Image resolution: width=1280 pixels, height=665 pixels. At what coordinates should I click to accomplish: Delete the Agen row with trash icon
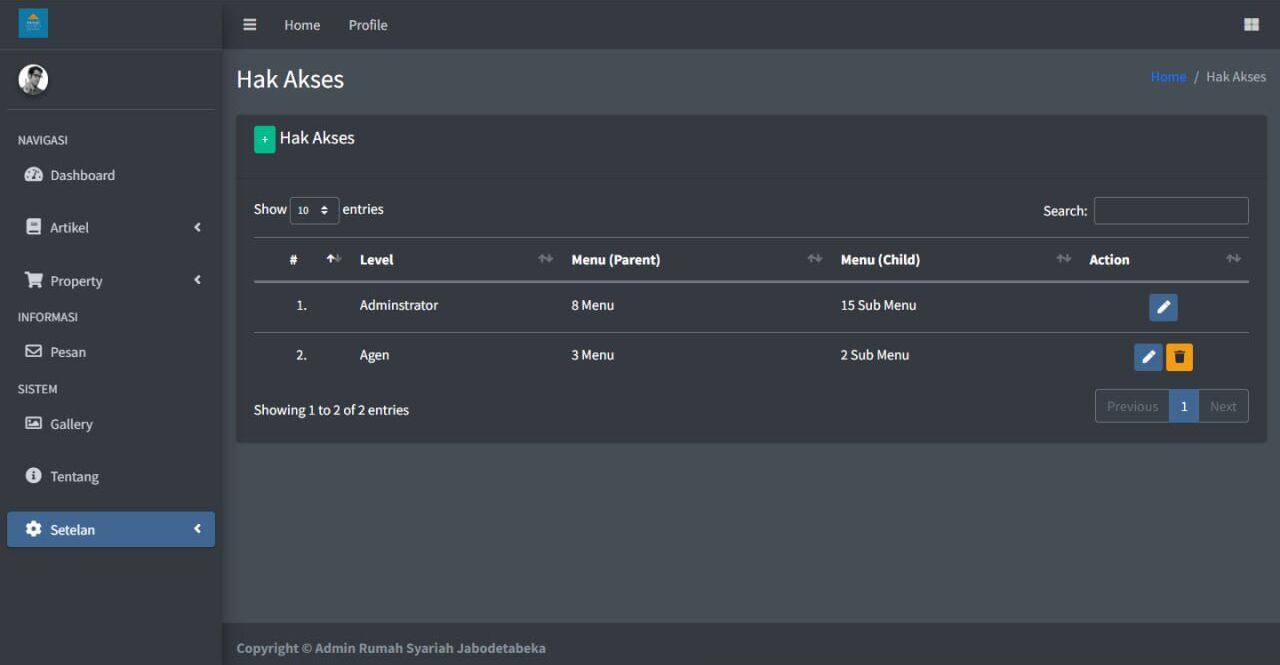(x=1179, y=357)
